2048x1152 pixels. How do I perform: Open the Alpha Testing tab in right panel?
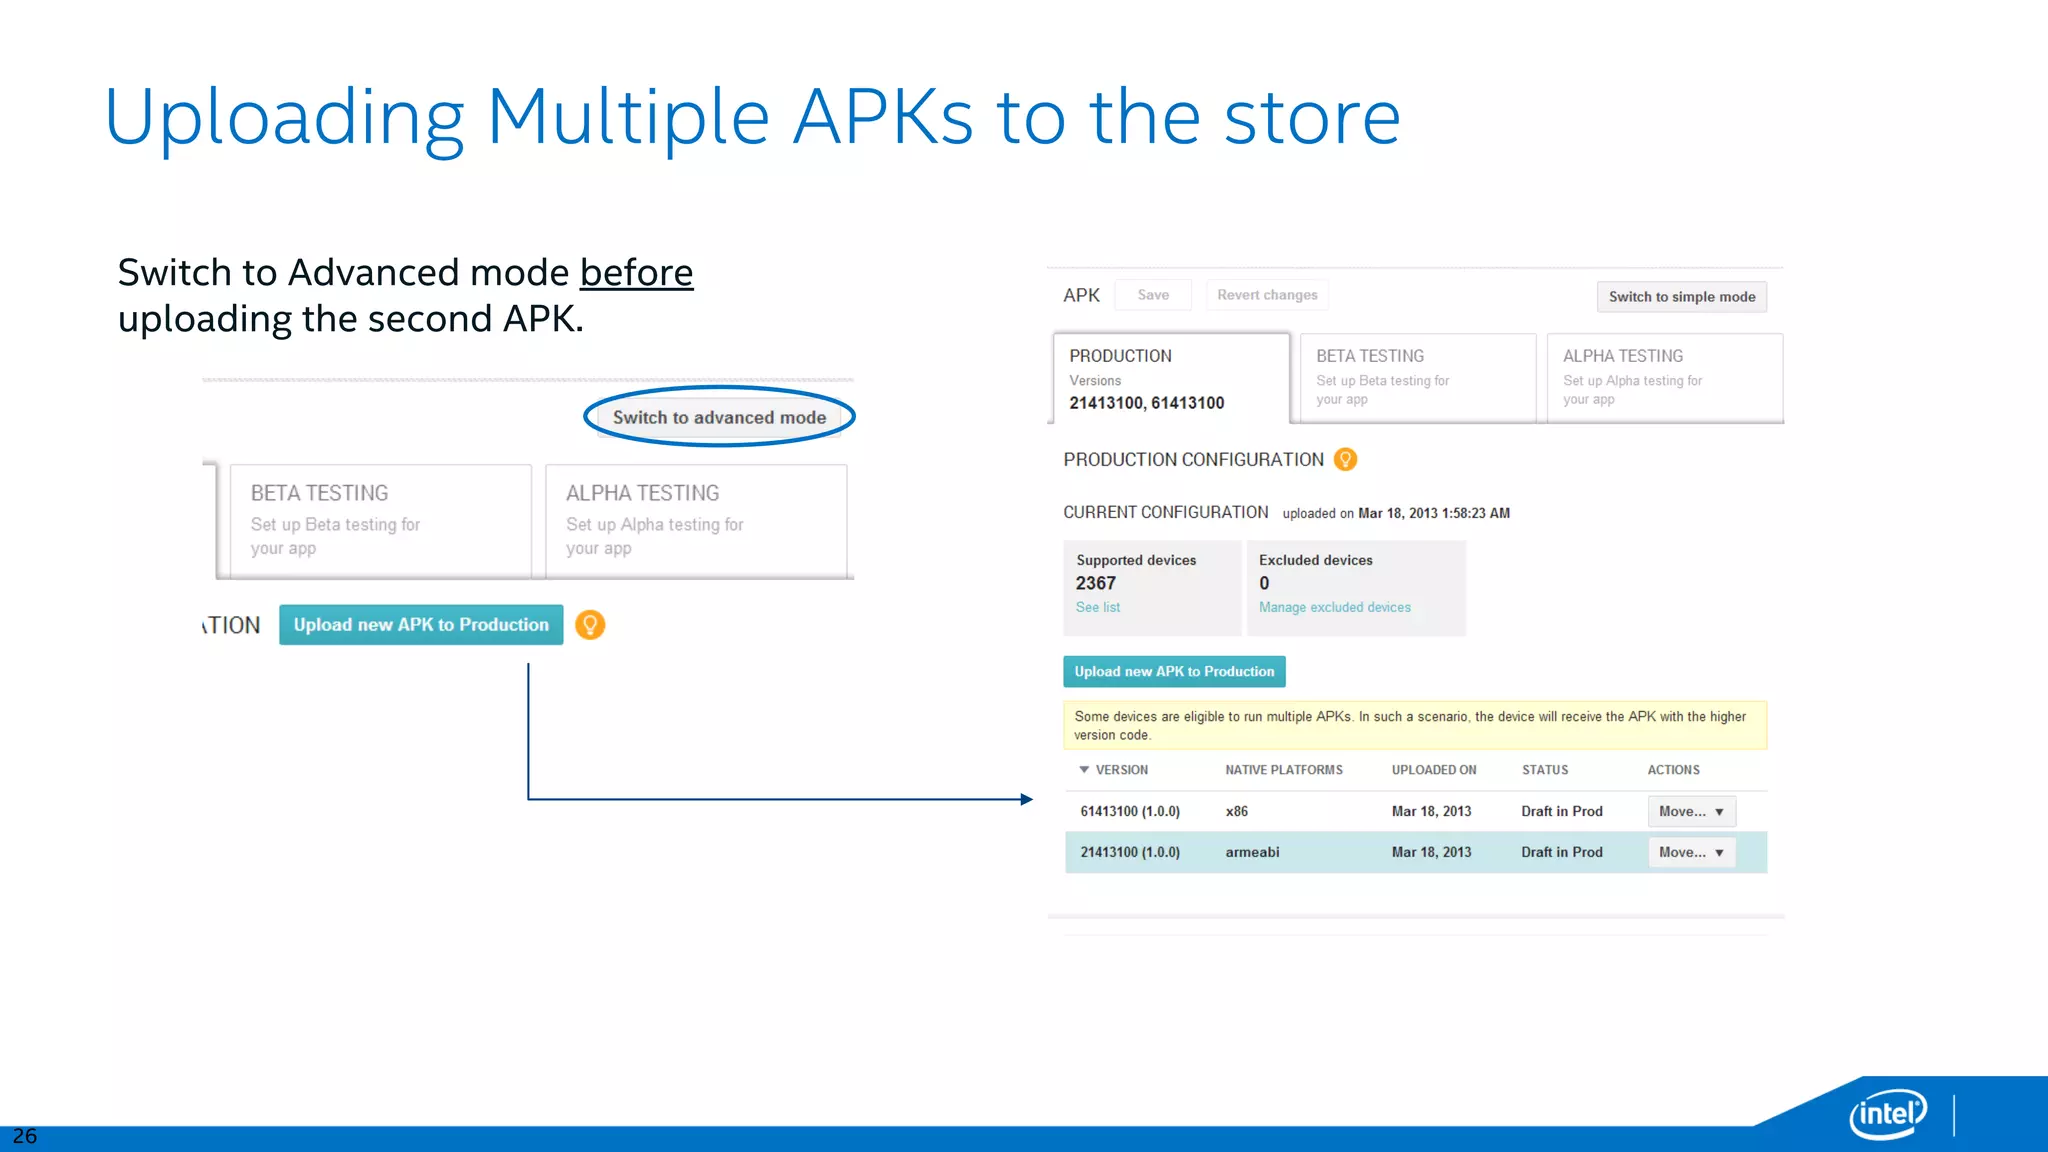[1664, 379]
